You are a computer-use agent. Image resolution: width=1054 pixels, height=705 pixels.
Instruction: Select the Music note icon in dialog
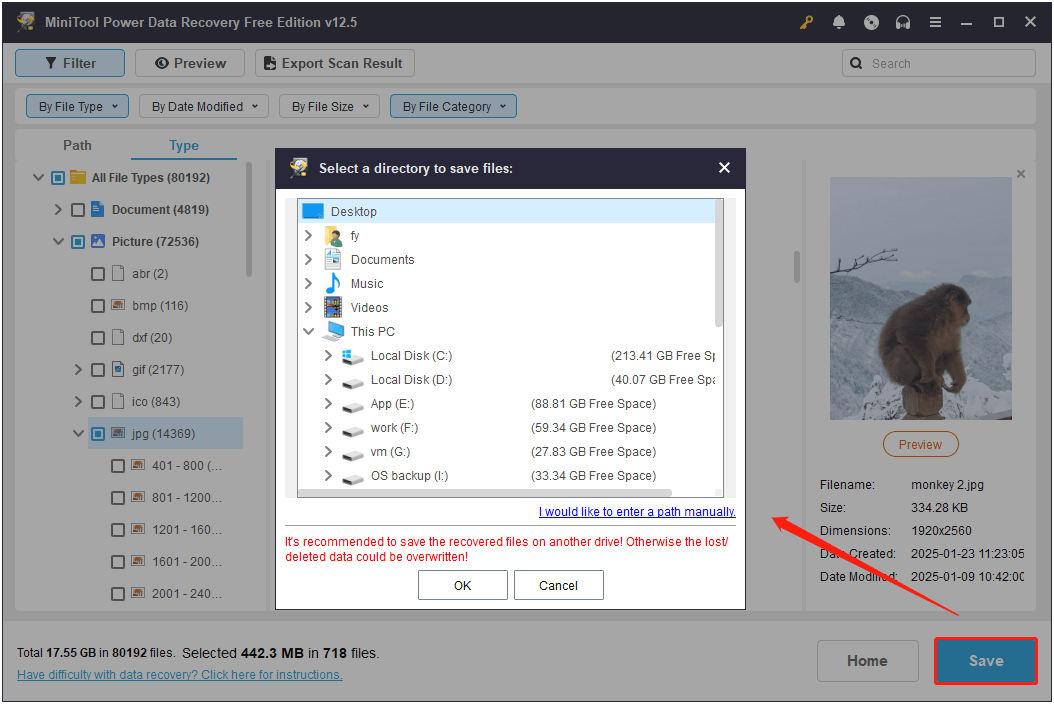click(333, 284)
